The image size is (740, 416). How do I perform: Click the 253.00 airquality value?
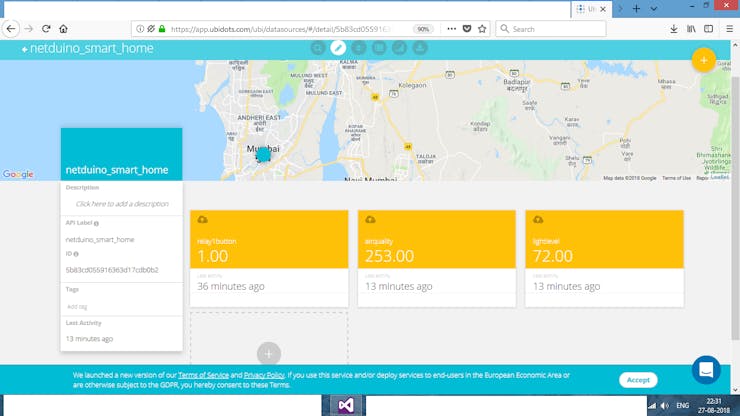pyautogui.click(x=389, y=256)
